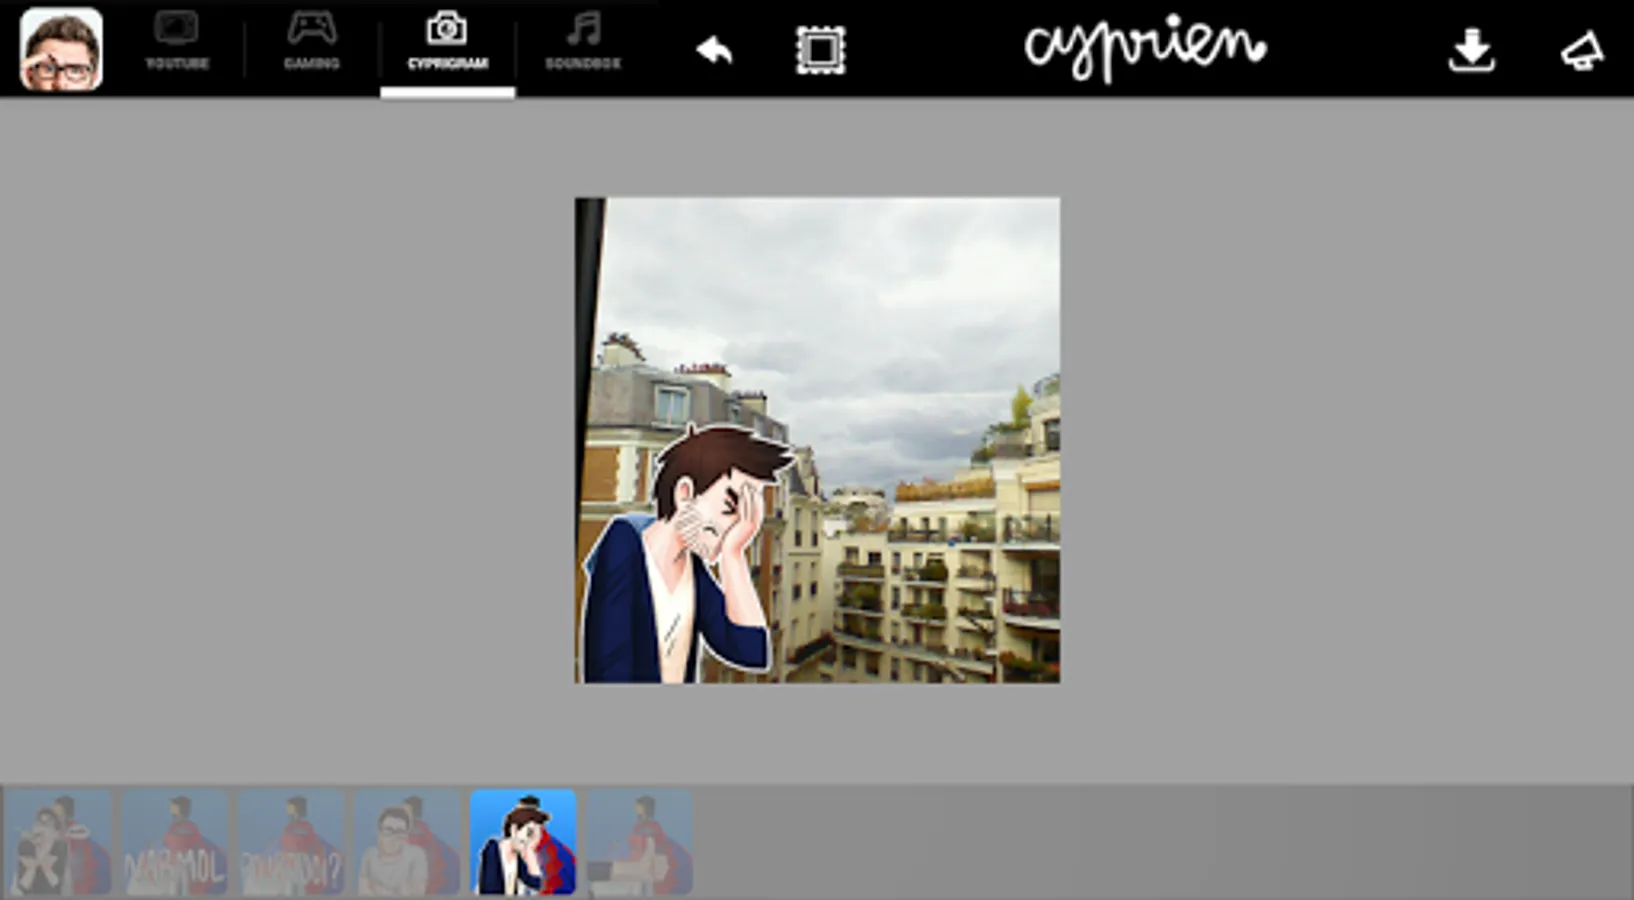
Task: Select the "POURQUOI?" sticker thumbnail
Action: tap(291, 842)
